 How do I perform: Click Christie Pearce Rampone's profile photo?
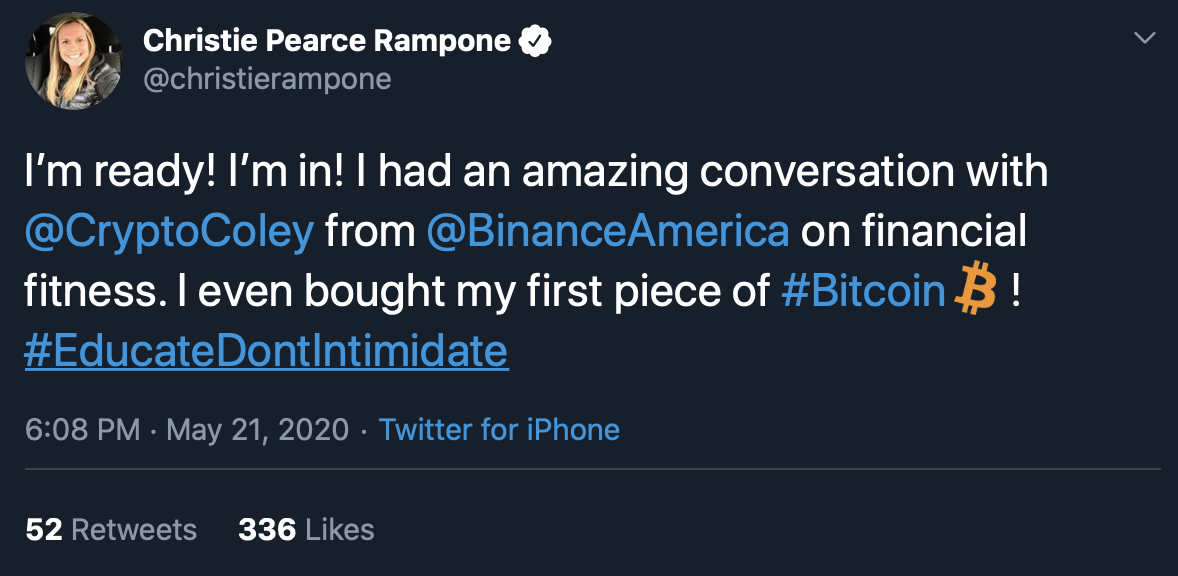coord(73,61)
